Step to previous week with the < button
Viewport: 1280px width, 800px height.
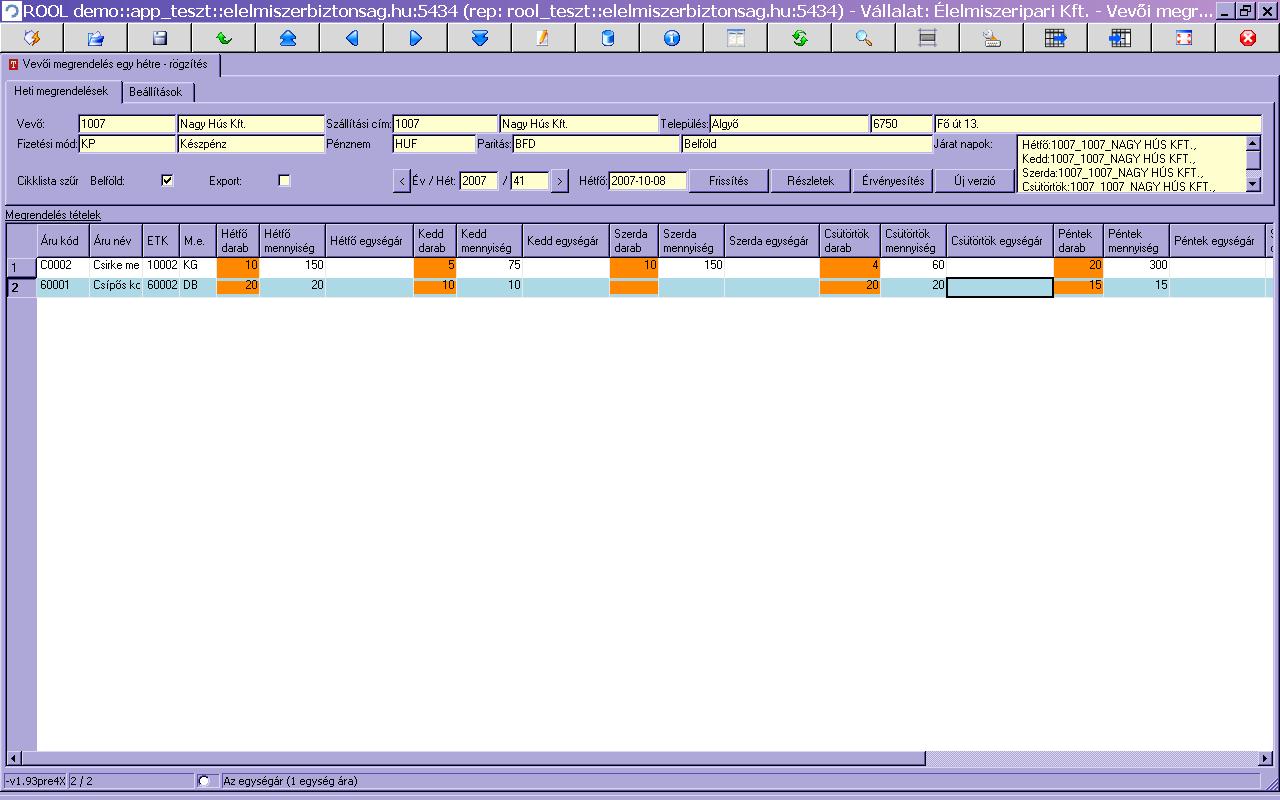401,181
